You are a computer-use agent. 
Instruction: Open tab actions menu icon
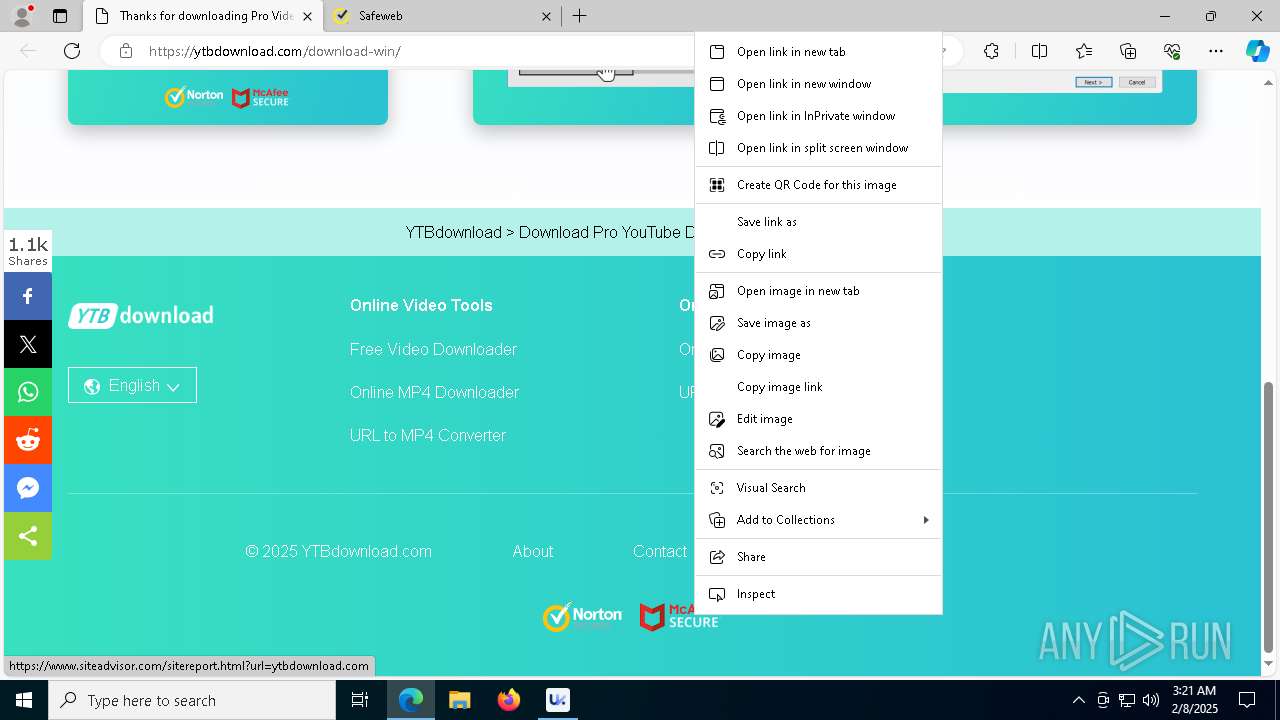pyautogui.click(x=60, y=16)
